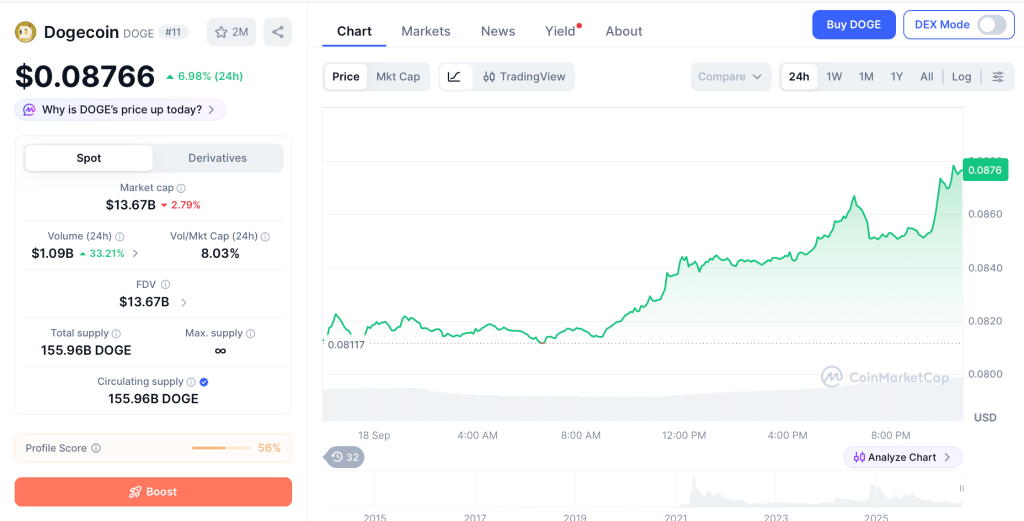Select the line chart icon
This screenshot has height=521, width=1024.
pos(455,76)
